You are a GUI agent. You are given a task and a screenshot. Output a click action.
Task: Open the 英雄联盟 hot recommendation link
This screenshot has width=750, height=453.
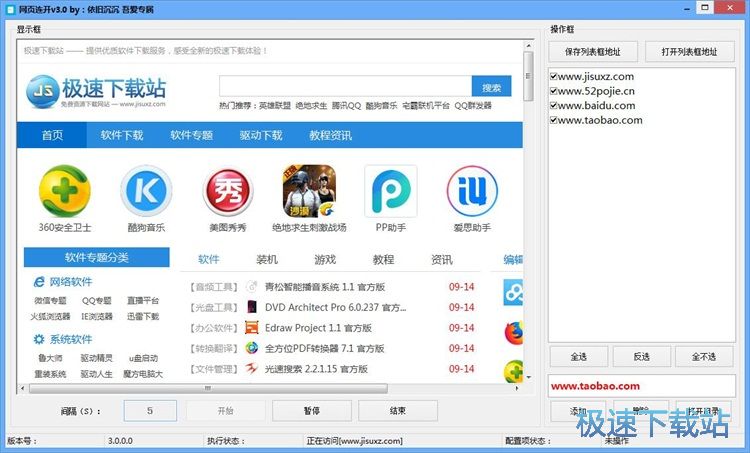275,106
